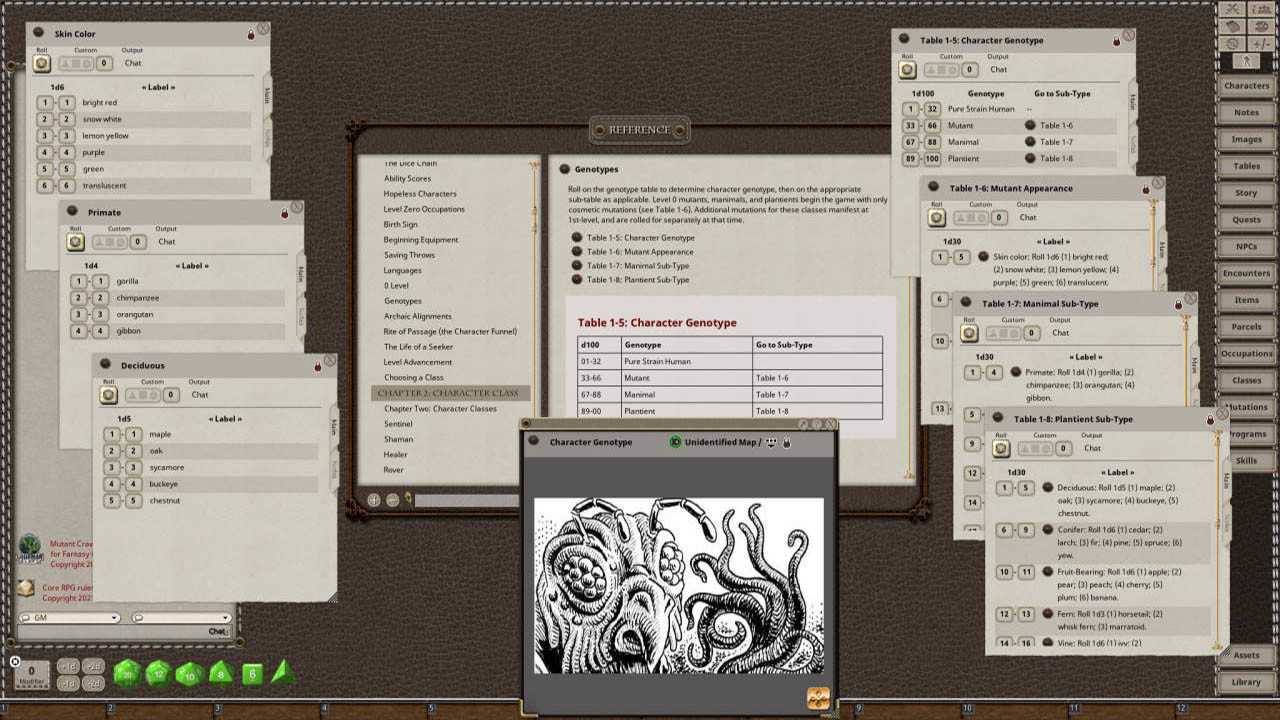The width and height of the screenshot is (1280, 720).
Task: Click the link icon beside Table 1-6: Mutant Appearance
Action: [x=577, y=252]
